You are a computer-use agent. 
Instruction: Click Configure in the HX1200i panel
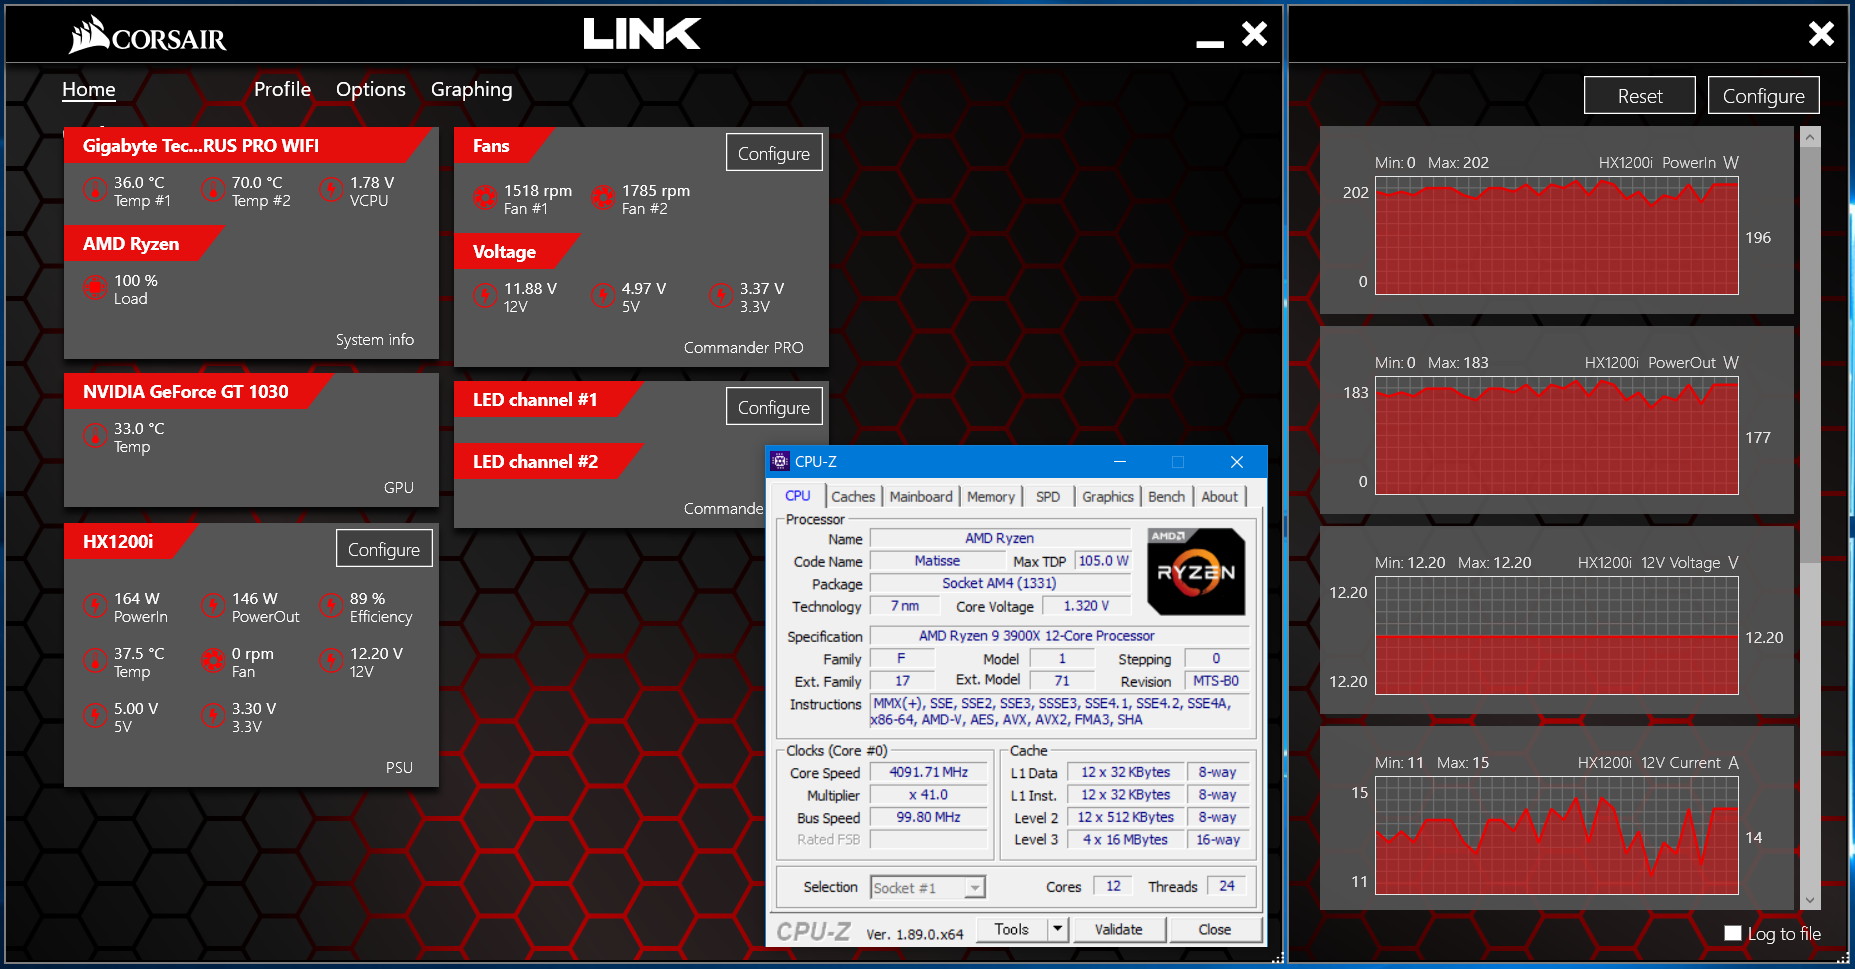pyautogui.click(x=384, y=549)
